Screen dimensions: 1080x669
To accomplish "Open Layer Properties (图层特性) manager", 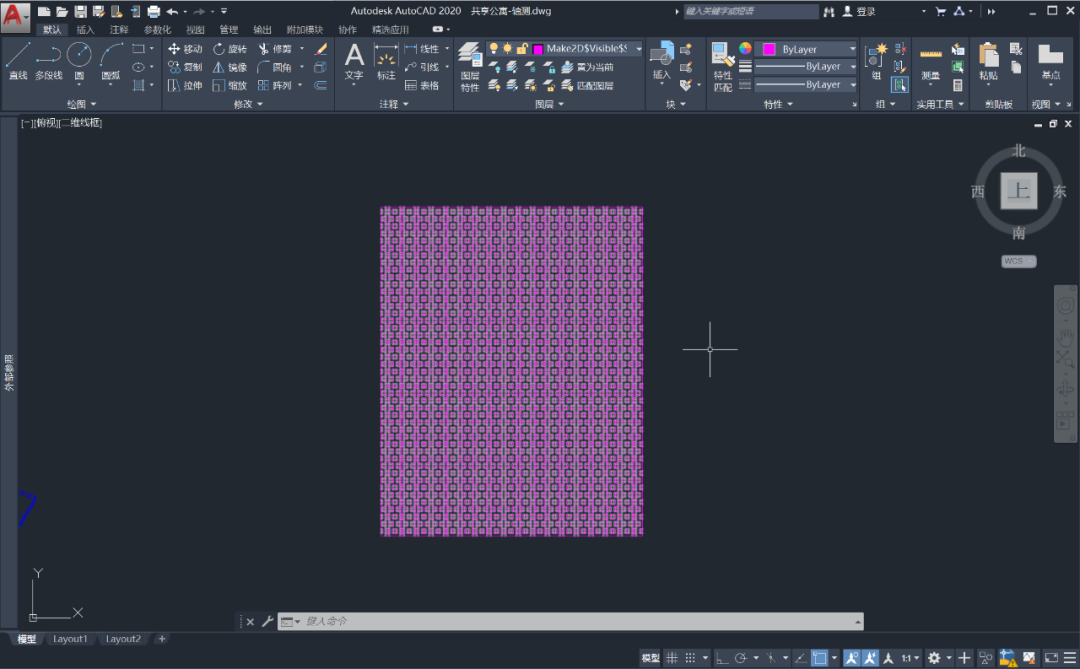I will pos(470,67).
